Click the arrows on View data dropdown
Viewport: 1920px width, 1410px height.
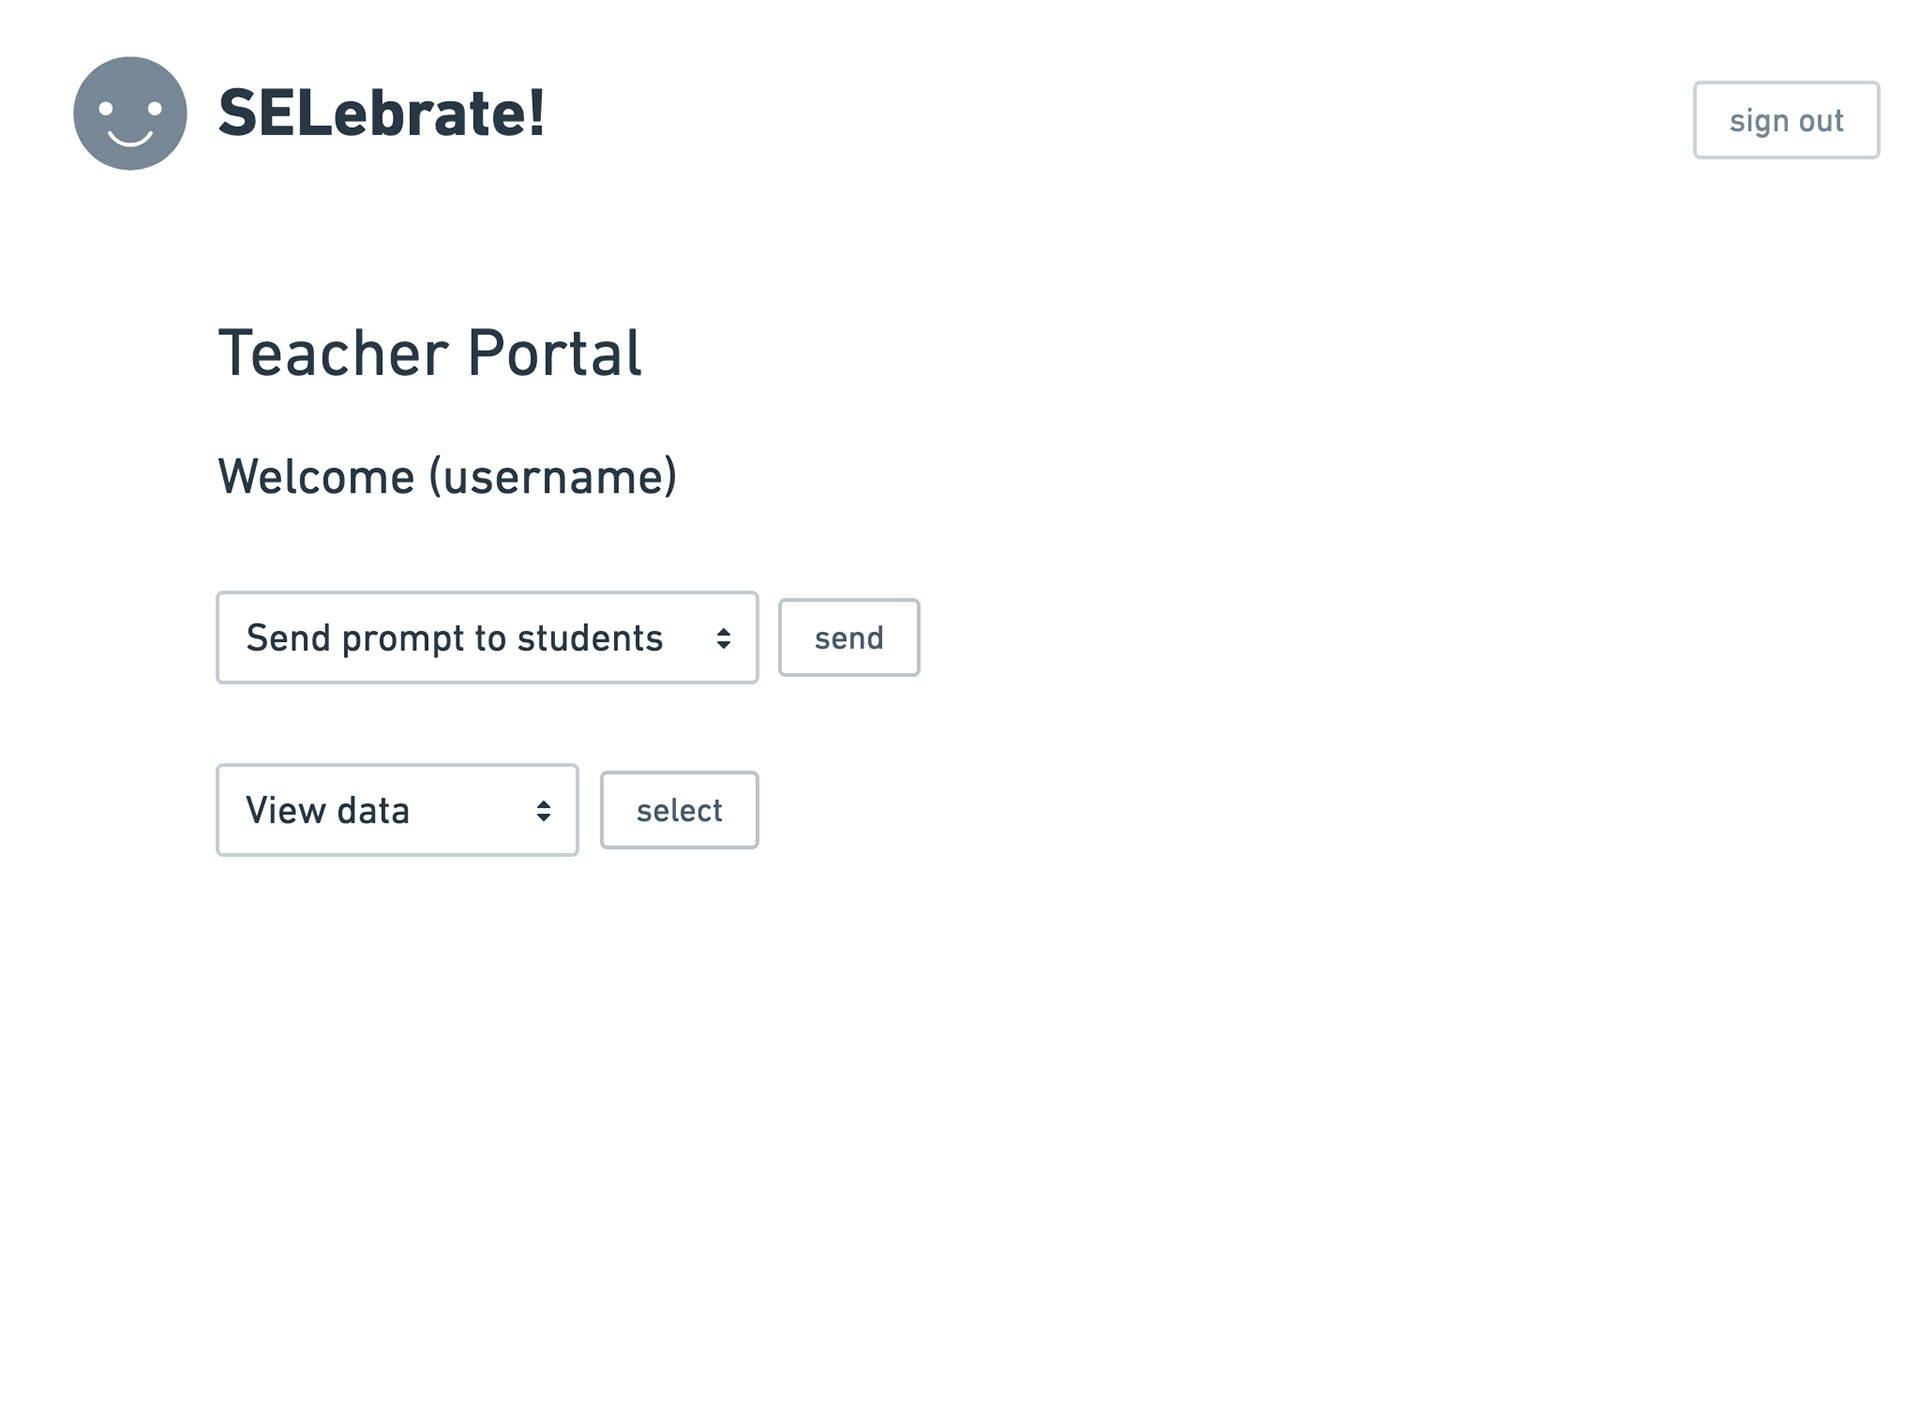pos(543,810)
